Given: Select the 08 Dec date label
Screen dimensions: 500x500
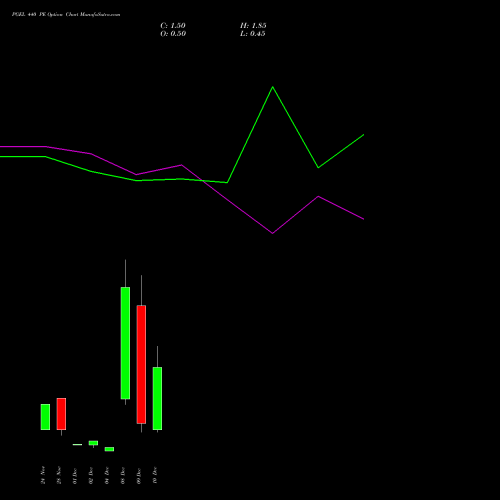Looking at the screenshot, I should (x=123, y=475).
